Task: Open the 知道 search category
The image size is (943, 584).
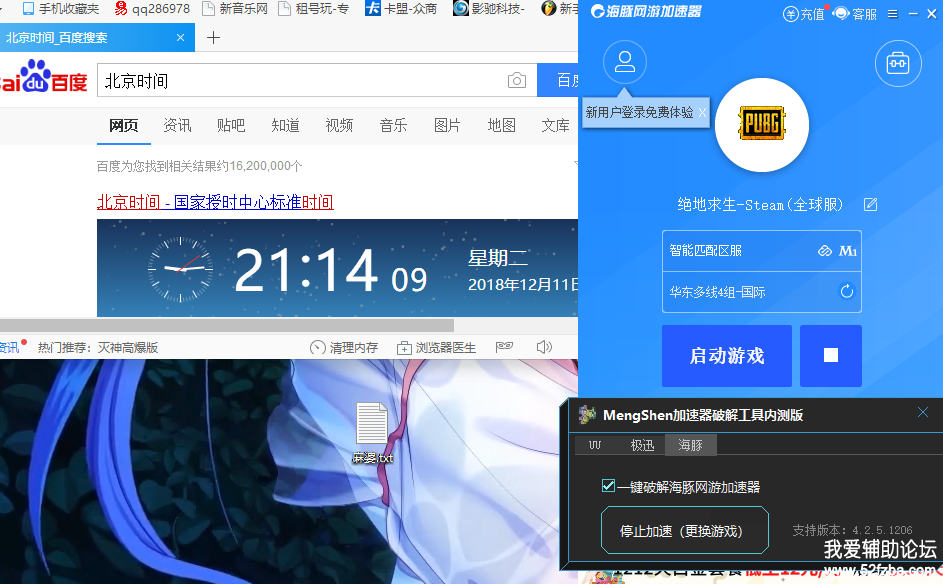Action: tap(285, 125)
